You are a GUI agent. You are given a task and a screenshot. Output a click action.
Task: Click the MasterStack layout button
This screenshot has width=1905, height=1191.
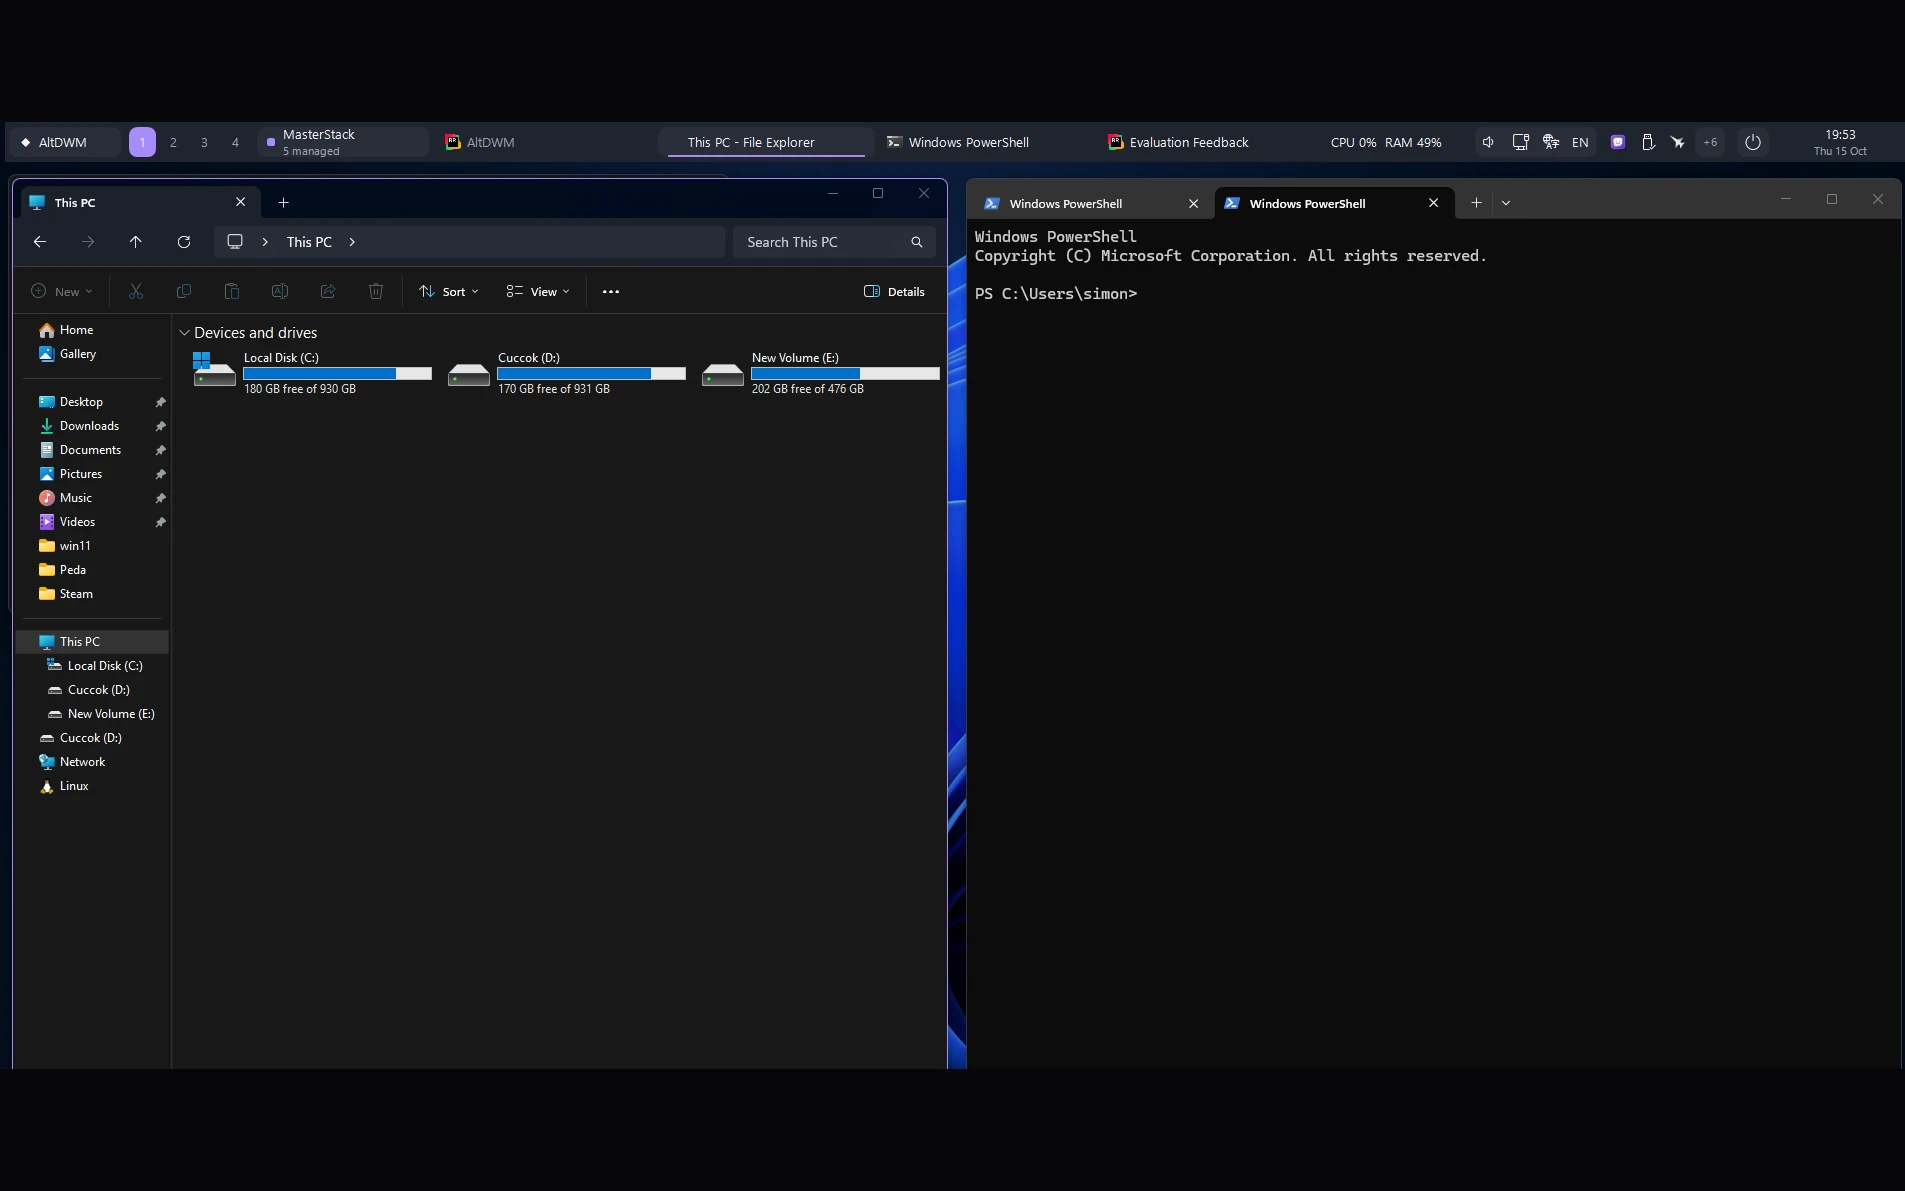343,142
